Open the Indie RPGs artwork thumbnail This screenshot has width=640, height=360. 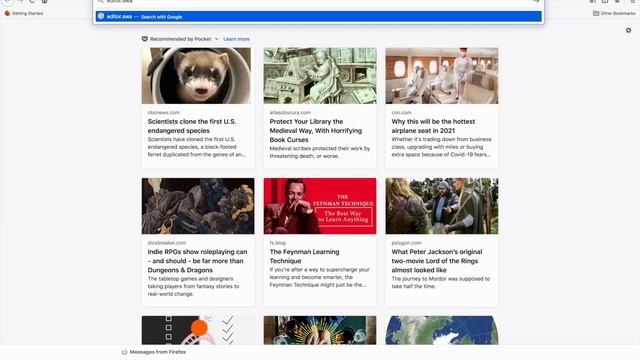coord(198,206)
